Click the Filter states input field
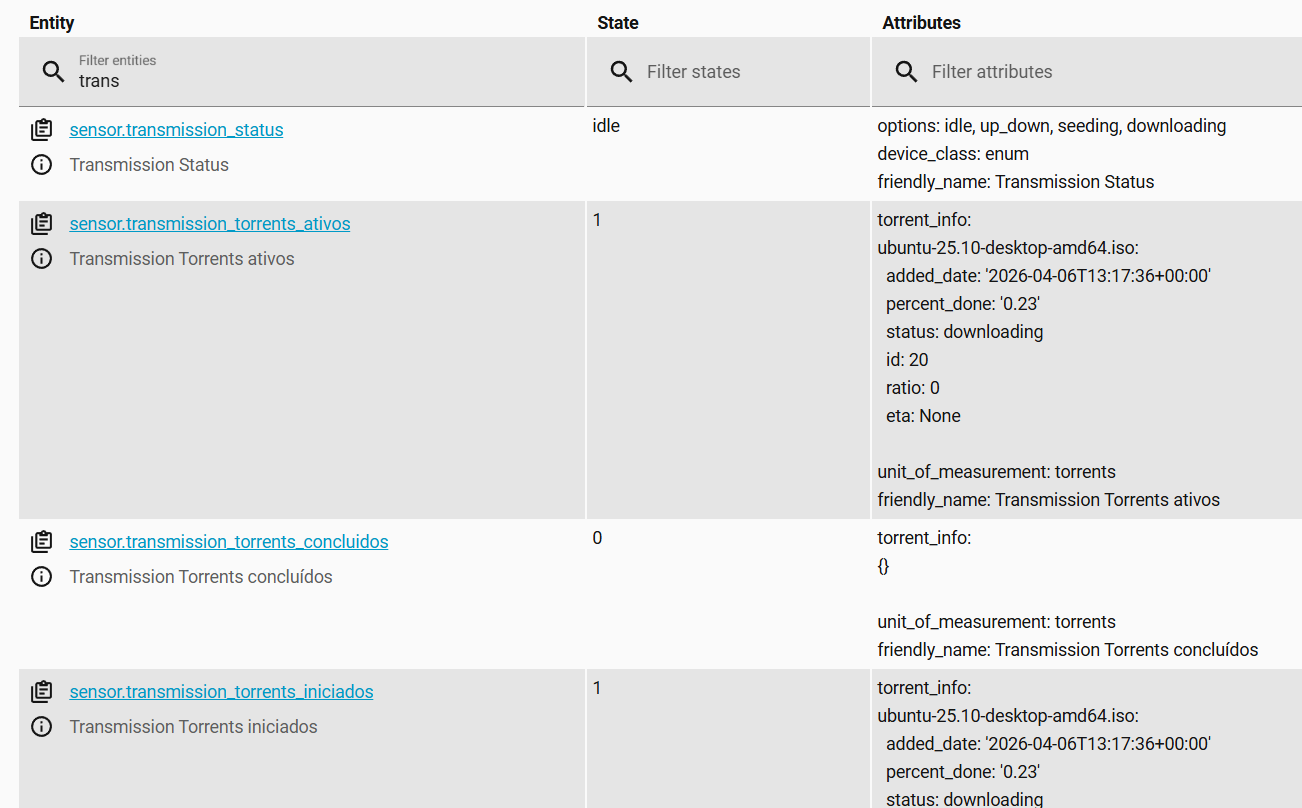This screenshot has height=808, width=1302. pyautogui.click(x=750, y=72)
